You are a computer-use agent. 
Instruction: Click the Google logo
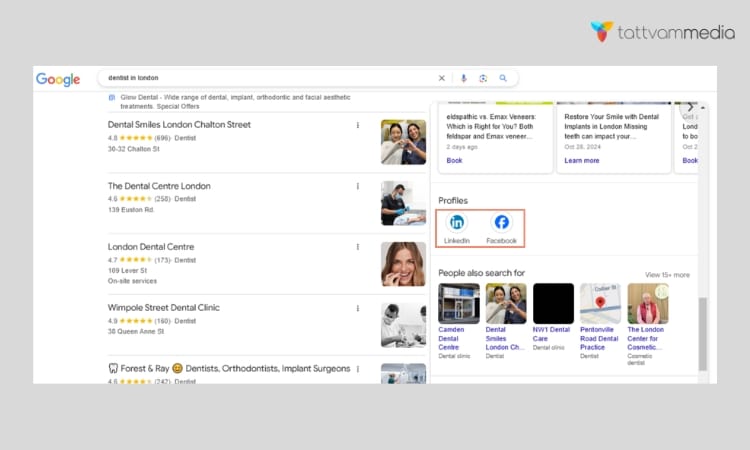pos(58,79)
